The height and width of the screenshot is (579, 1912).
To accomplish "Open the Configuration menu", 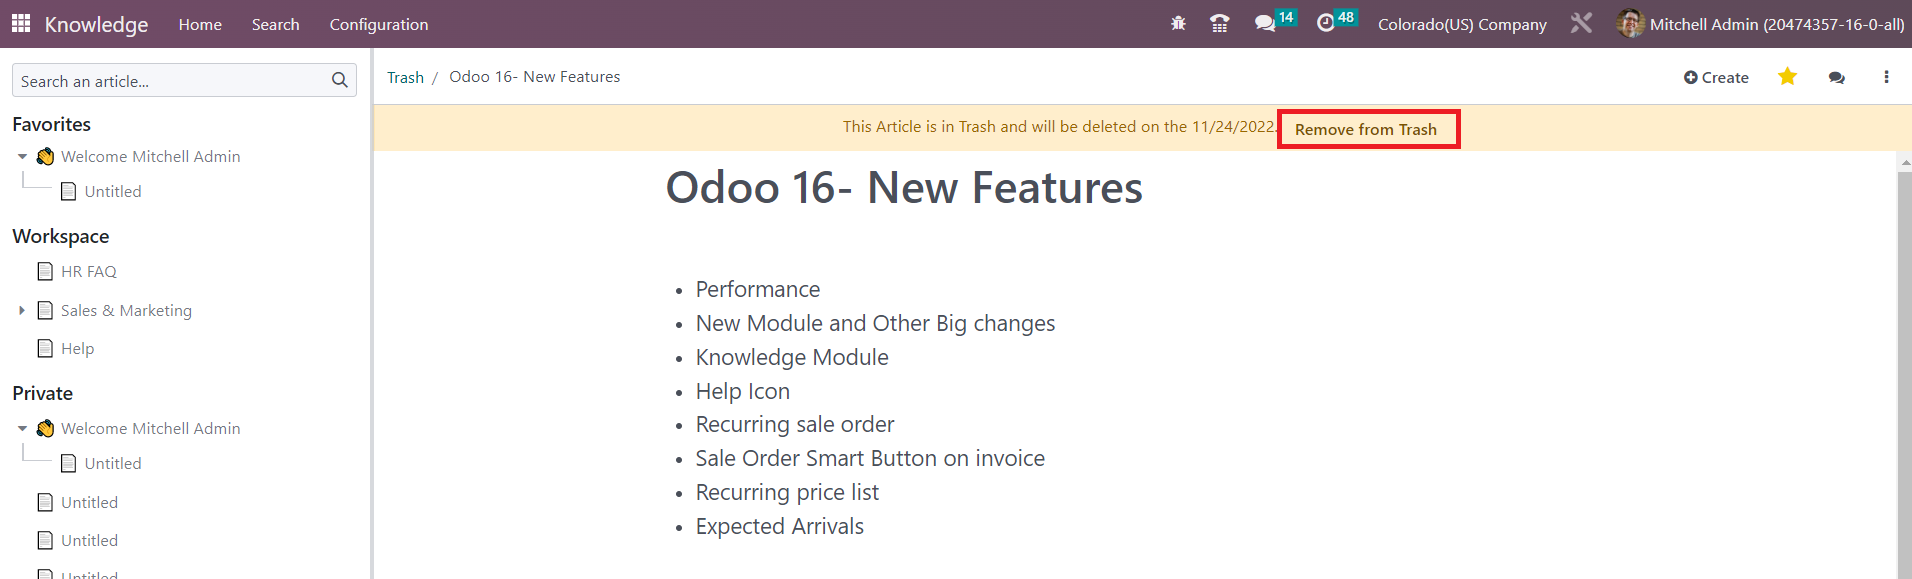I will point(379,24).
